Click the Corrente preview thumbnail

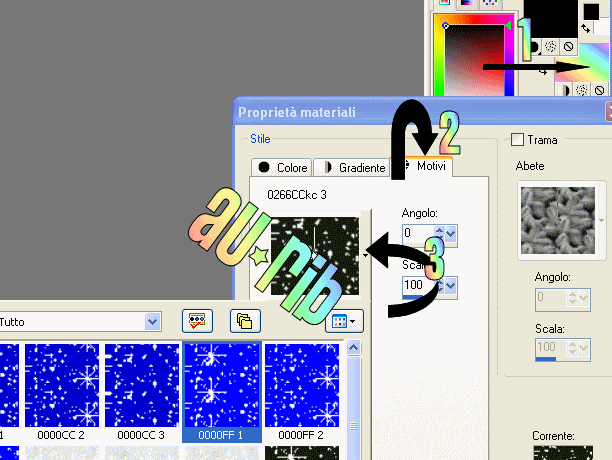click(563, 453)
